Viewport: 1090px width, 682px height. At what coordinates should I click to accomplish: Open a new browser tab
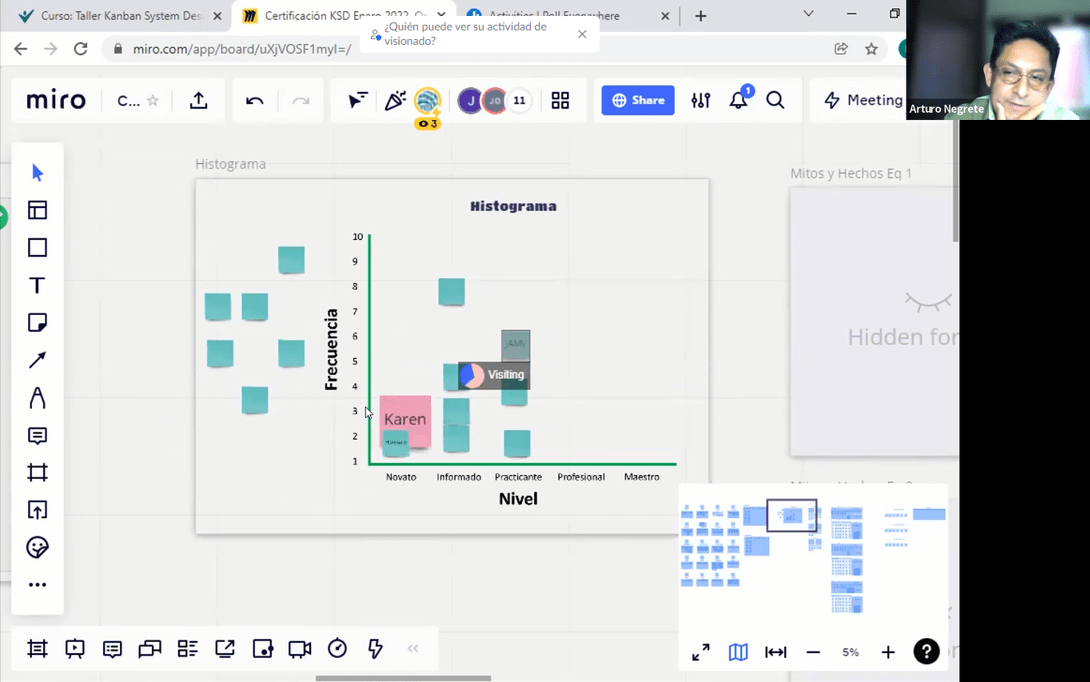click(x=701, y=16)
